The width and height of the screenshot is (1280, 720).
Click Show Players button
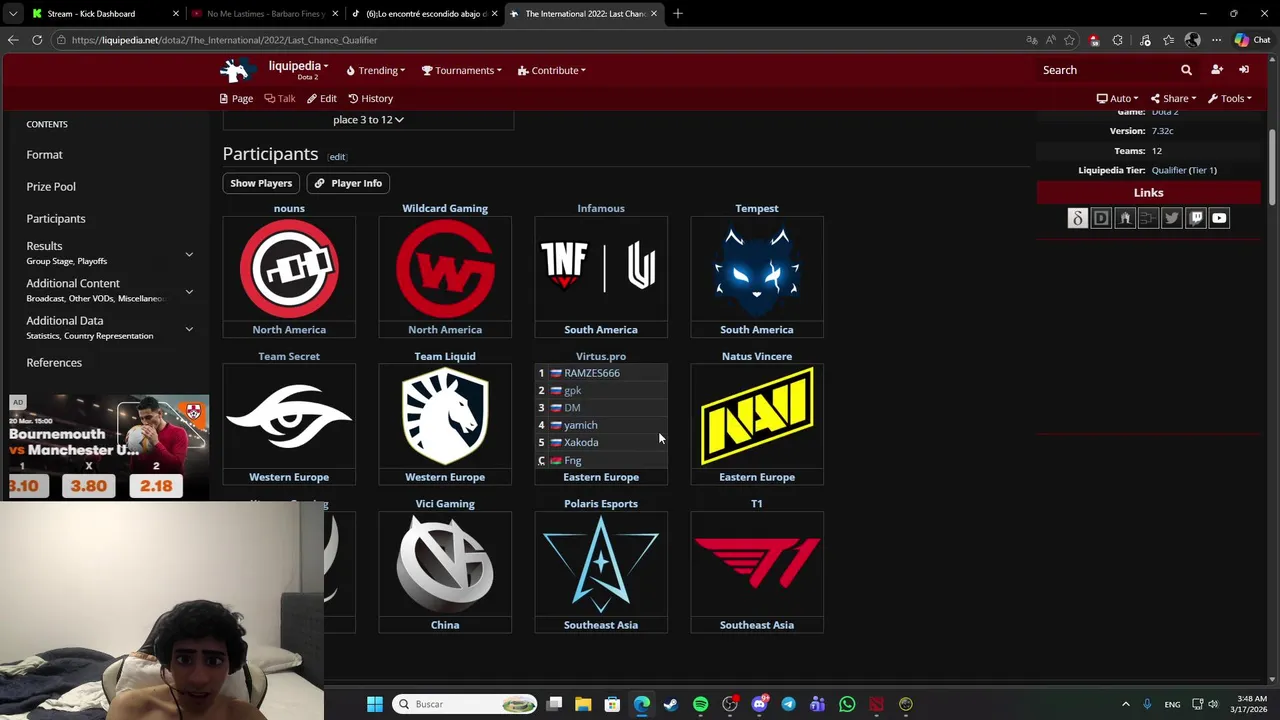(261, 183)
